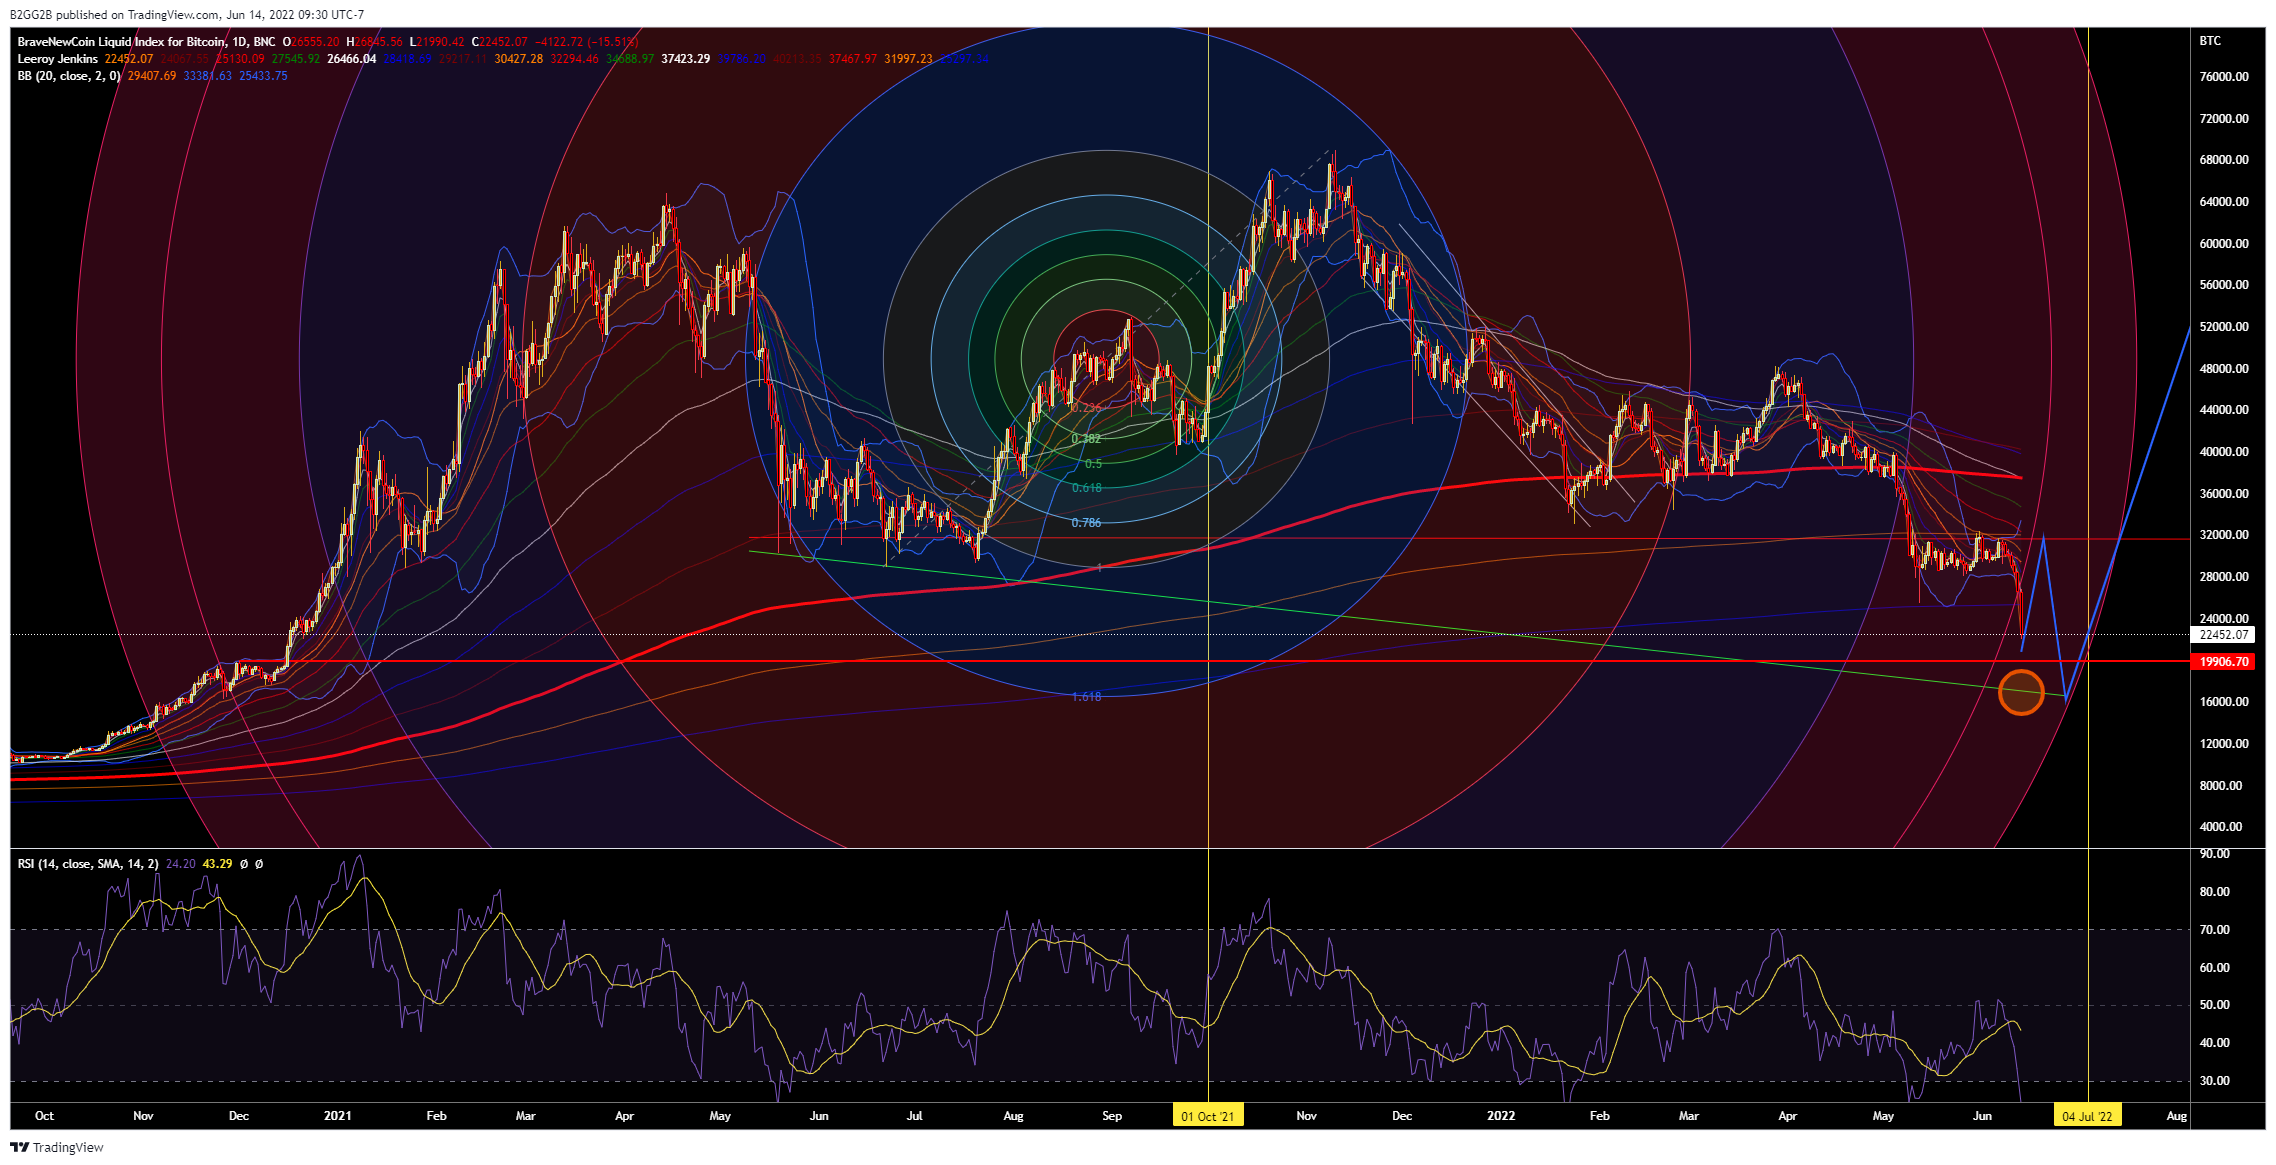Viewport: 2276px width, 1165px height.
Task: Click the 50.00 value on RSI axis
Action: click(x=2215, y=1005)
